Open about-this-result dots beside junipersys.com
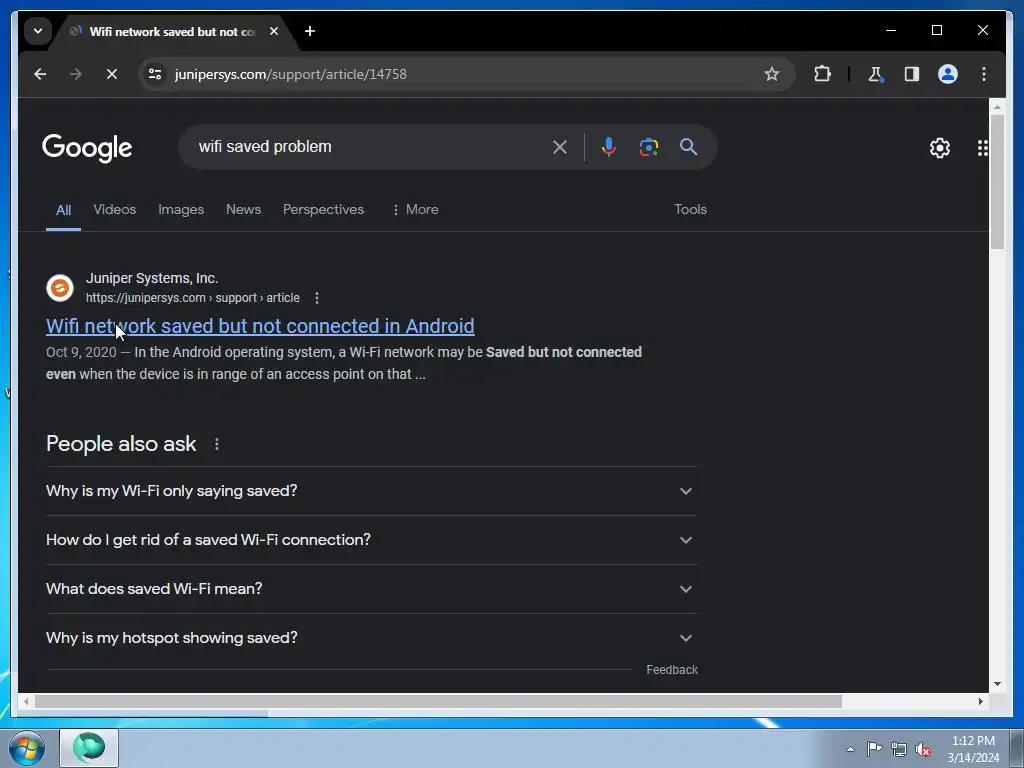This screenshot has height=768, width=1024. click(x=317, y=298)
